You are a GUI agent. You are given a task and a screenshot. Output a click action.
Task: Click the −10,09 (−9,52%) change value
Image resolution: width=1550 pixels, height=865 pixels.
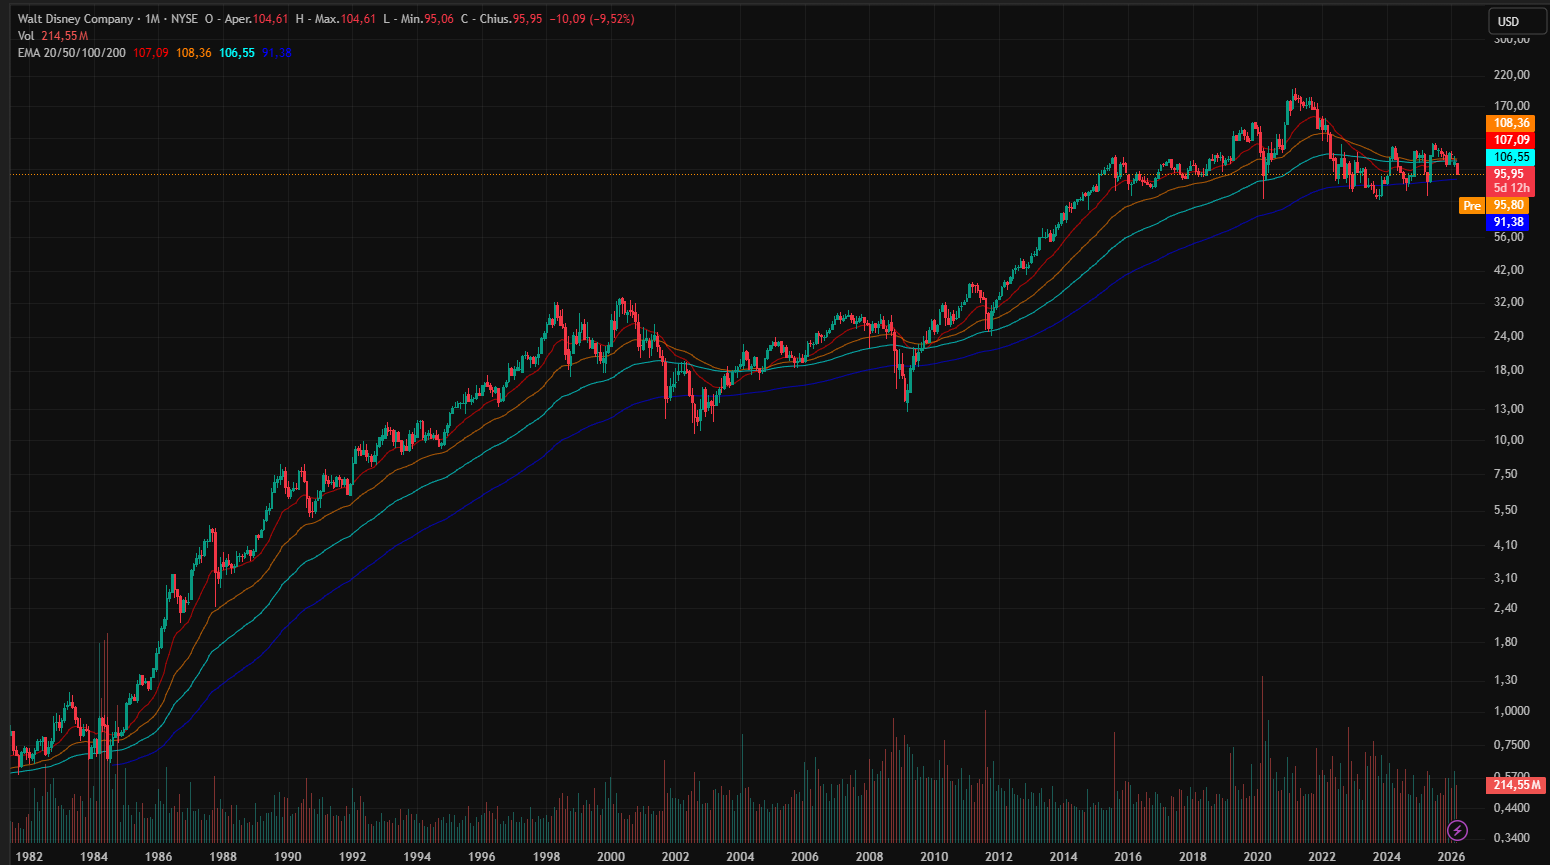coord(592,19)
